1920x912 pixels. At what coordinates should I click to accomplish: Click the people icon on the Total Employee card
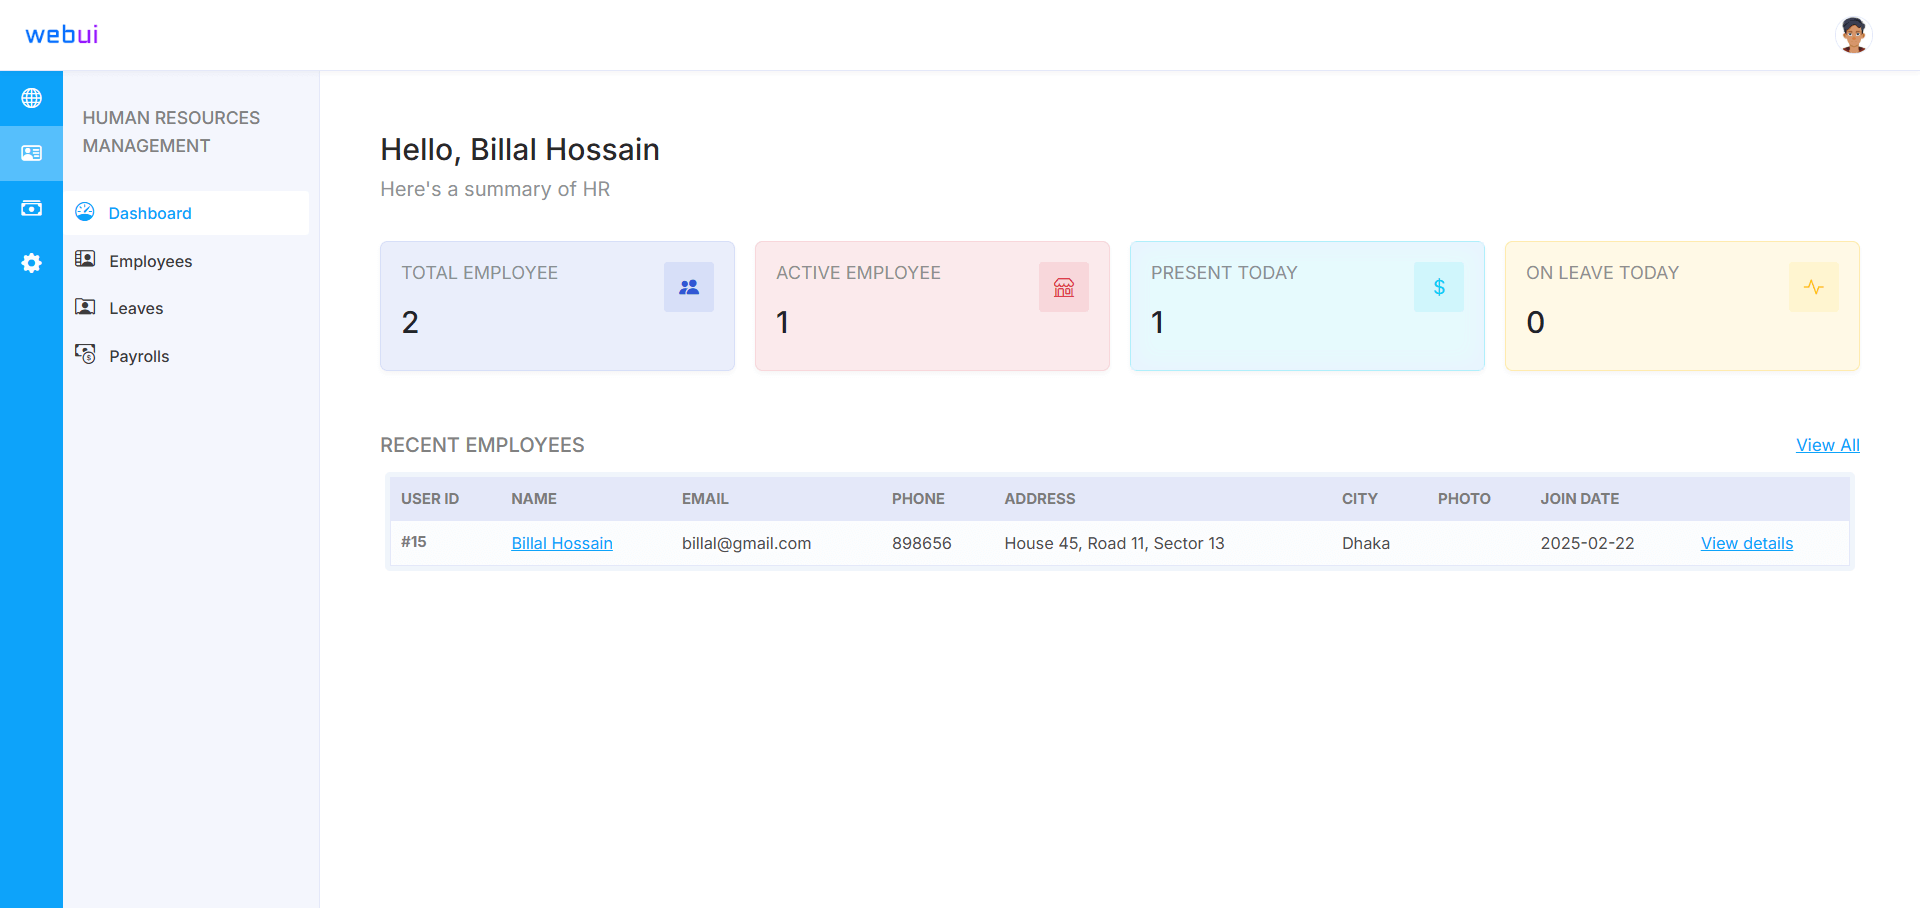[x=689, y=287]
